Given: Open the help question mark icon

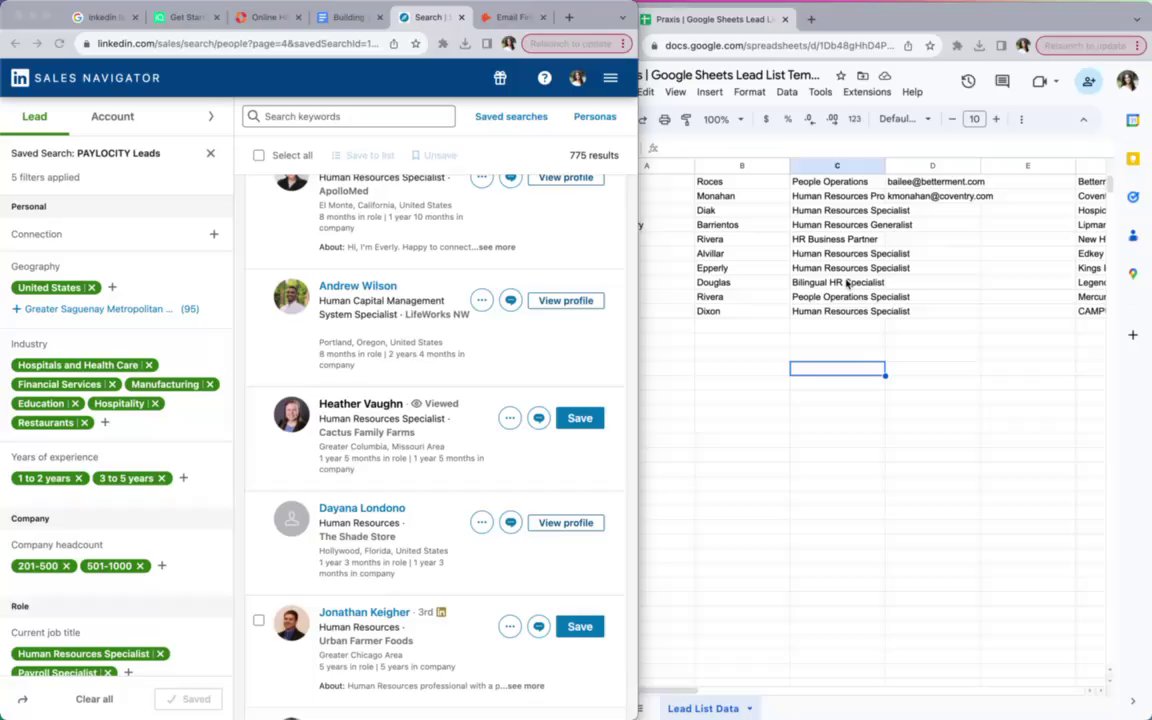Looking at the screenshot, I should pyautogui.click(x=544, y=78).
